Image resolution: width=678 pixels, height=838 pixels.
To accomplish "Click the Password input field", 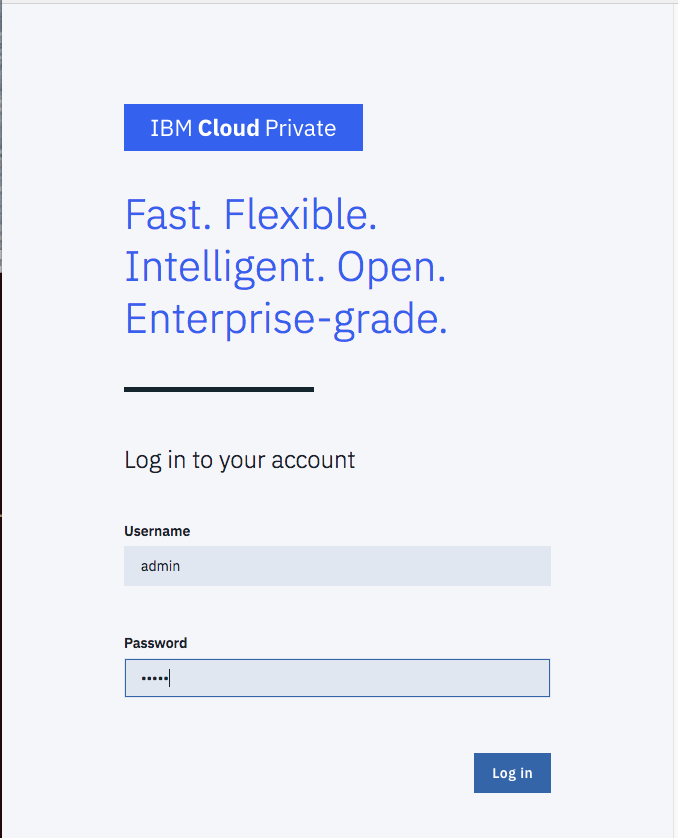I will click(337, 678).
